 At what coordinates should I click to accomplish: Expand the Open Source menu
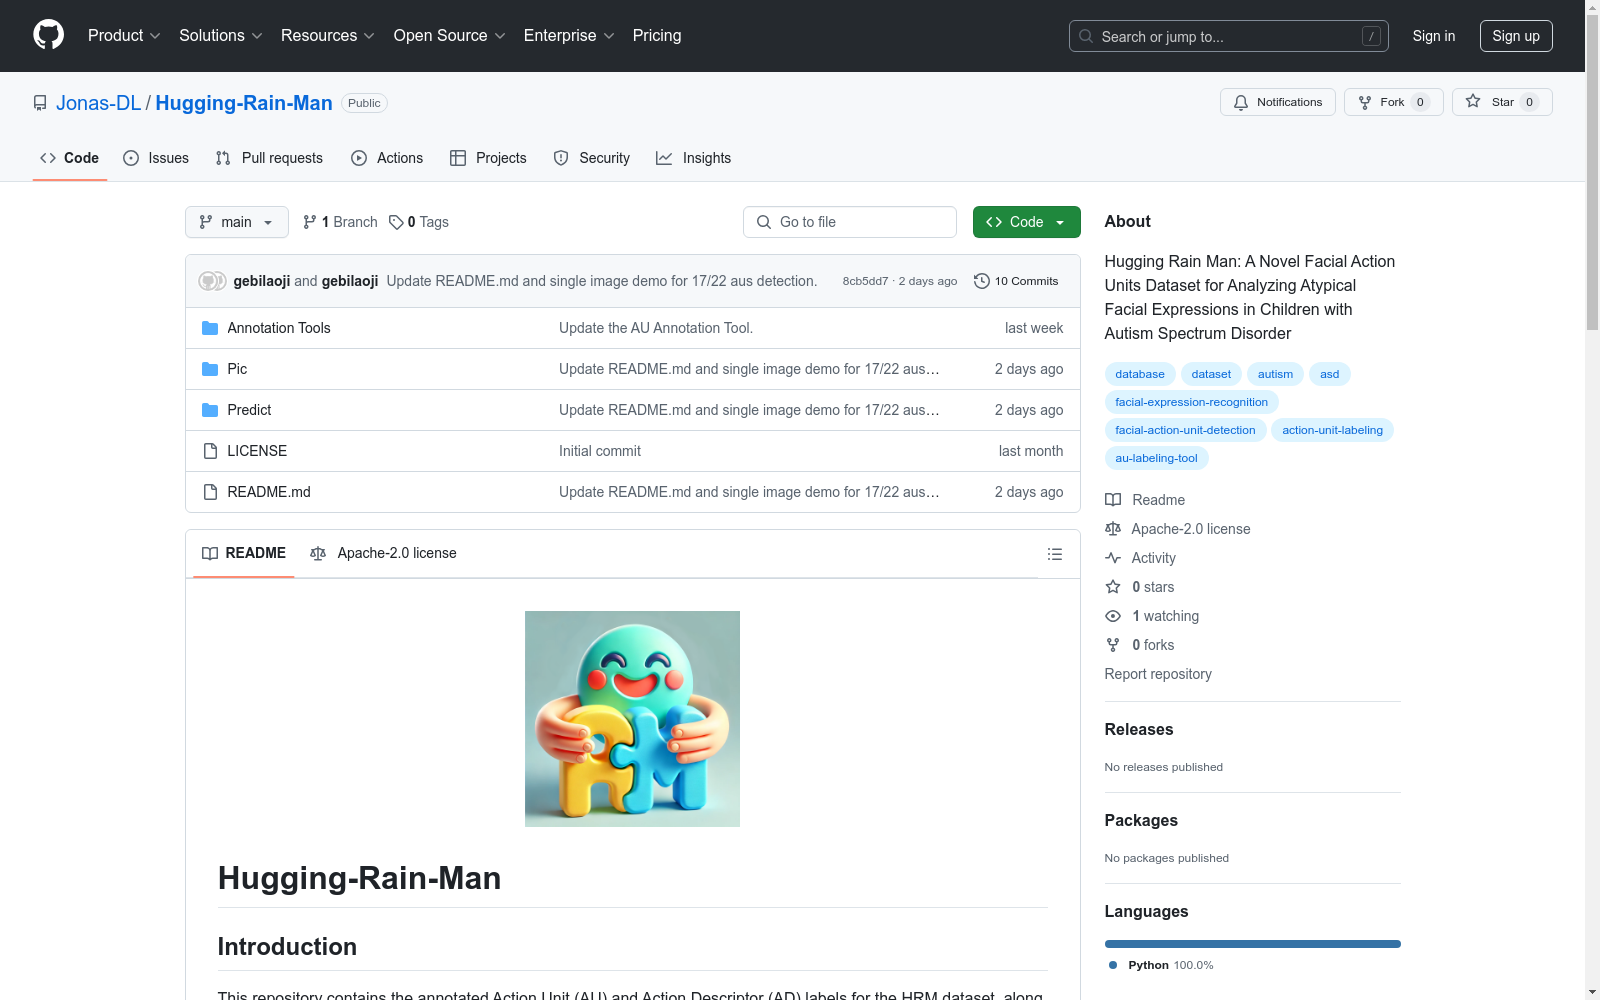[x=450, y=36]
